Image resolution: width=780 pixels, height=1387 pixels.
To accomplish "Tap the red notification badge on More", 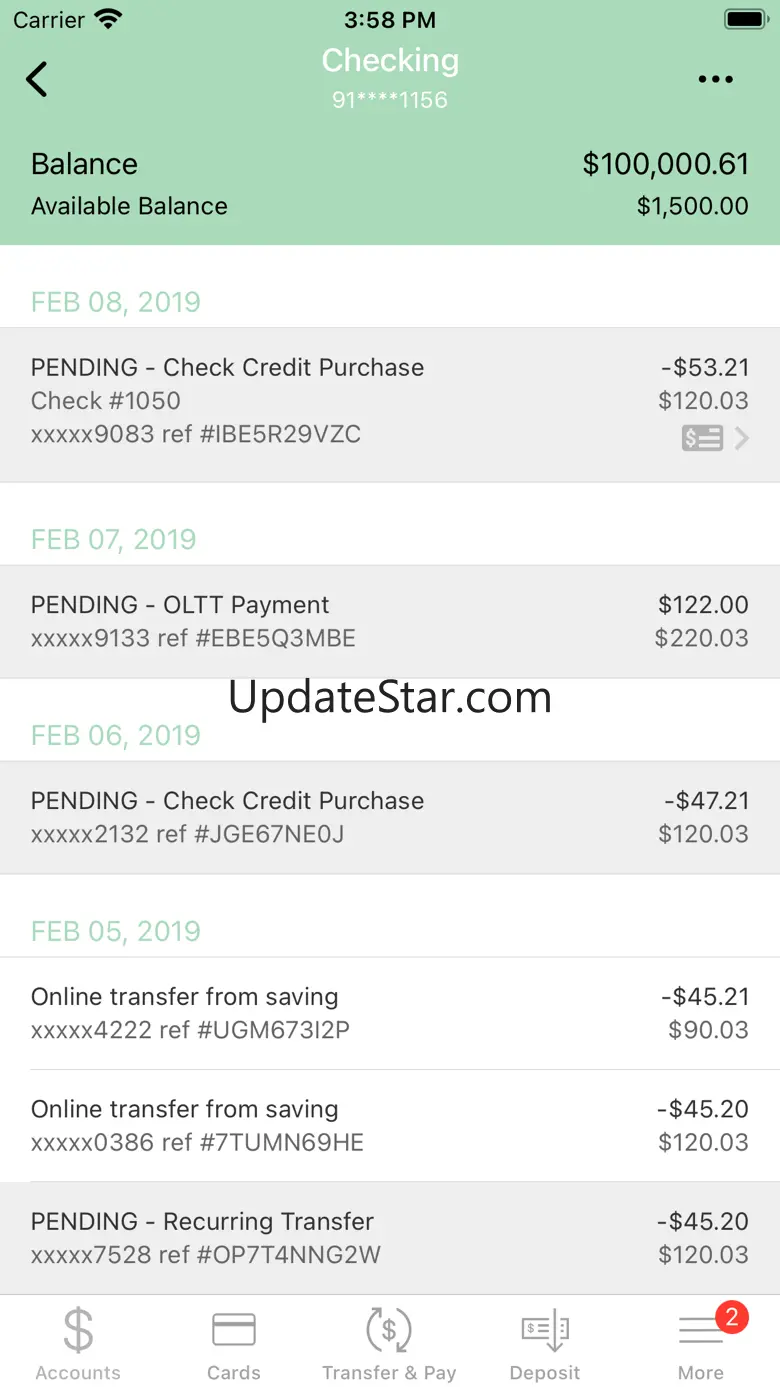I will (x=731, y=1316).
